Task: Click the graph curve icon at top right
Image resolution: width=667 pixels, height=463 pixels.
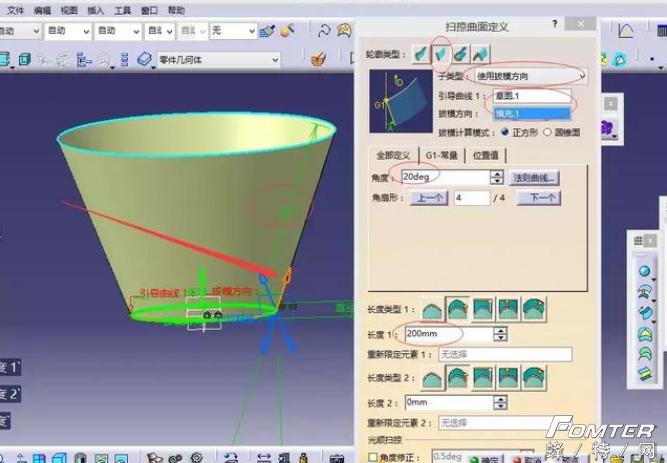Action: point(626,31)
